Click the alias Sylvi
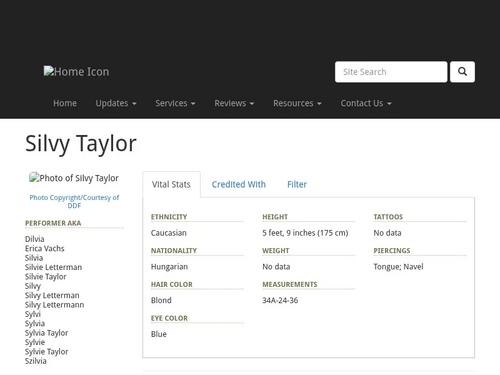 (x=33, y=314)
